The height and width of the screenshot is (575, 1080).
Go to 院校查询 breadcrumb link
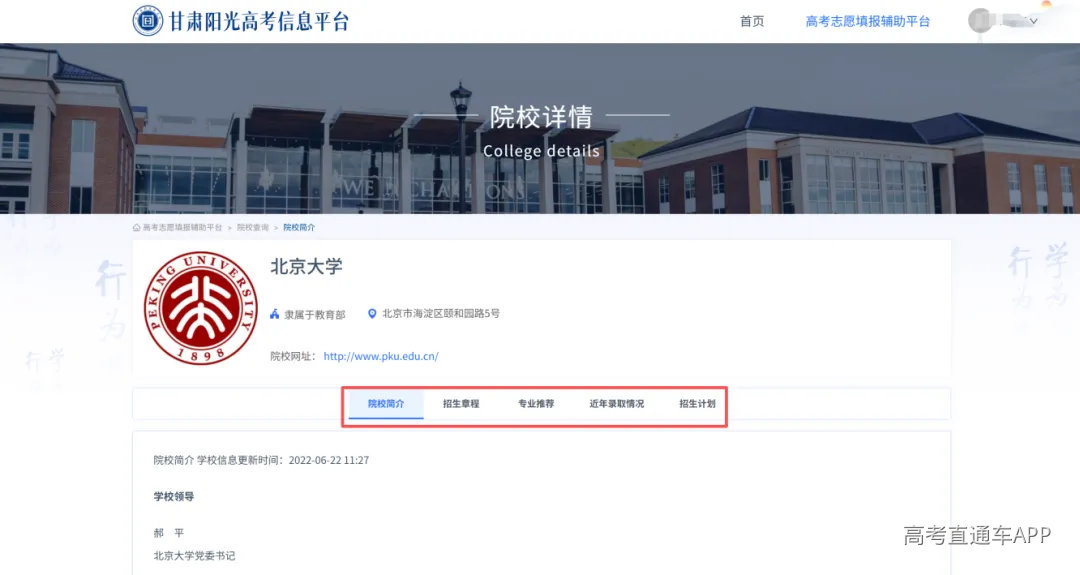pyautogui.click(x=252, y=227)
